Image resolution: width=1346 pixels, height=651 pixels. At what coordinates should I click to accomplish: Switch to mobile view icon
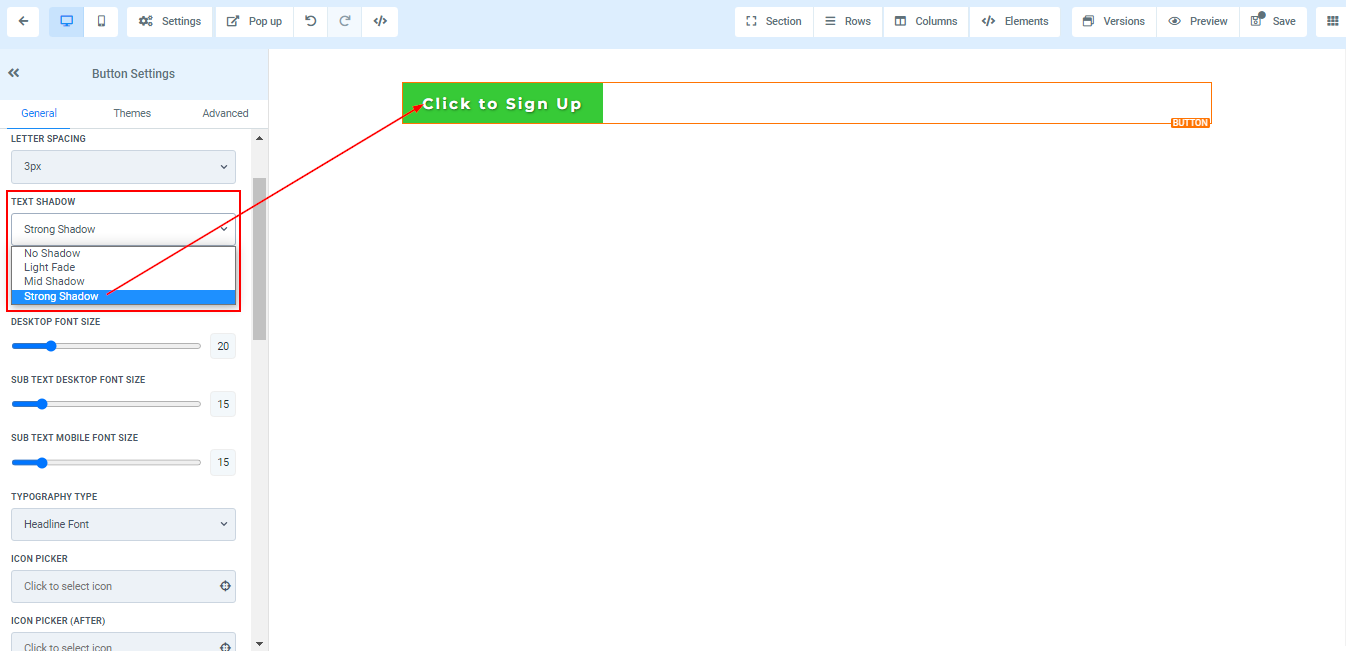(101, 21)
